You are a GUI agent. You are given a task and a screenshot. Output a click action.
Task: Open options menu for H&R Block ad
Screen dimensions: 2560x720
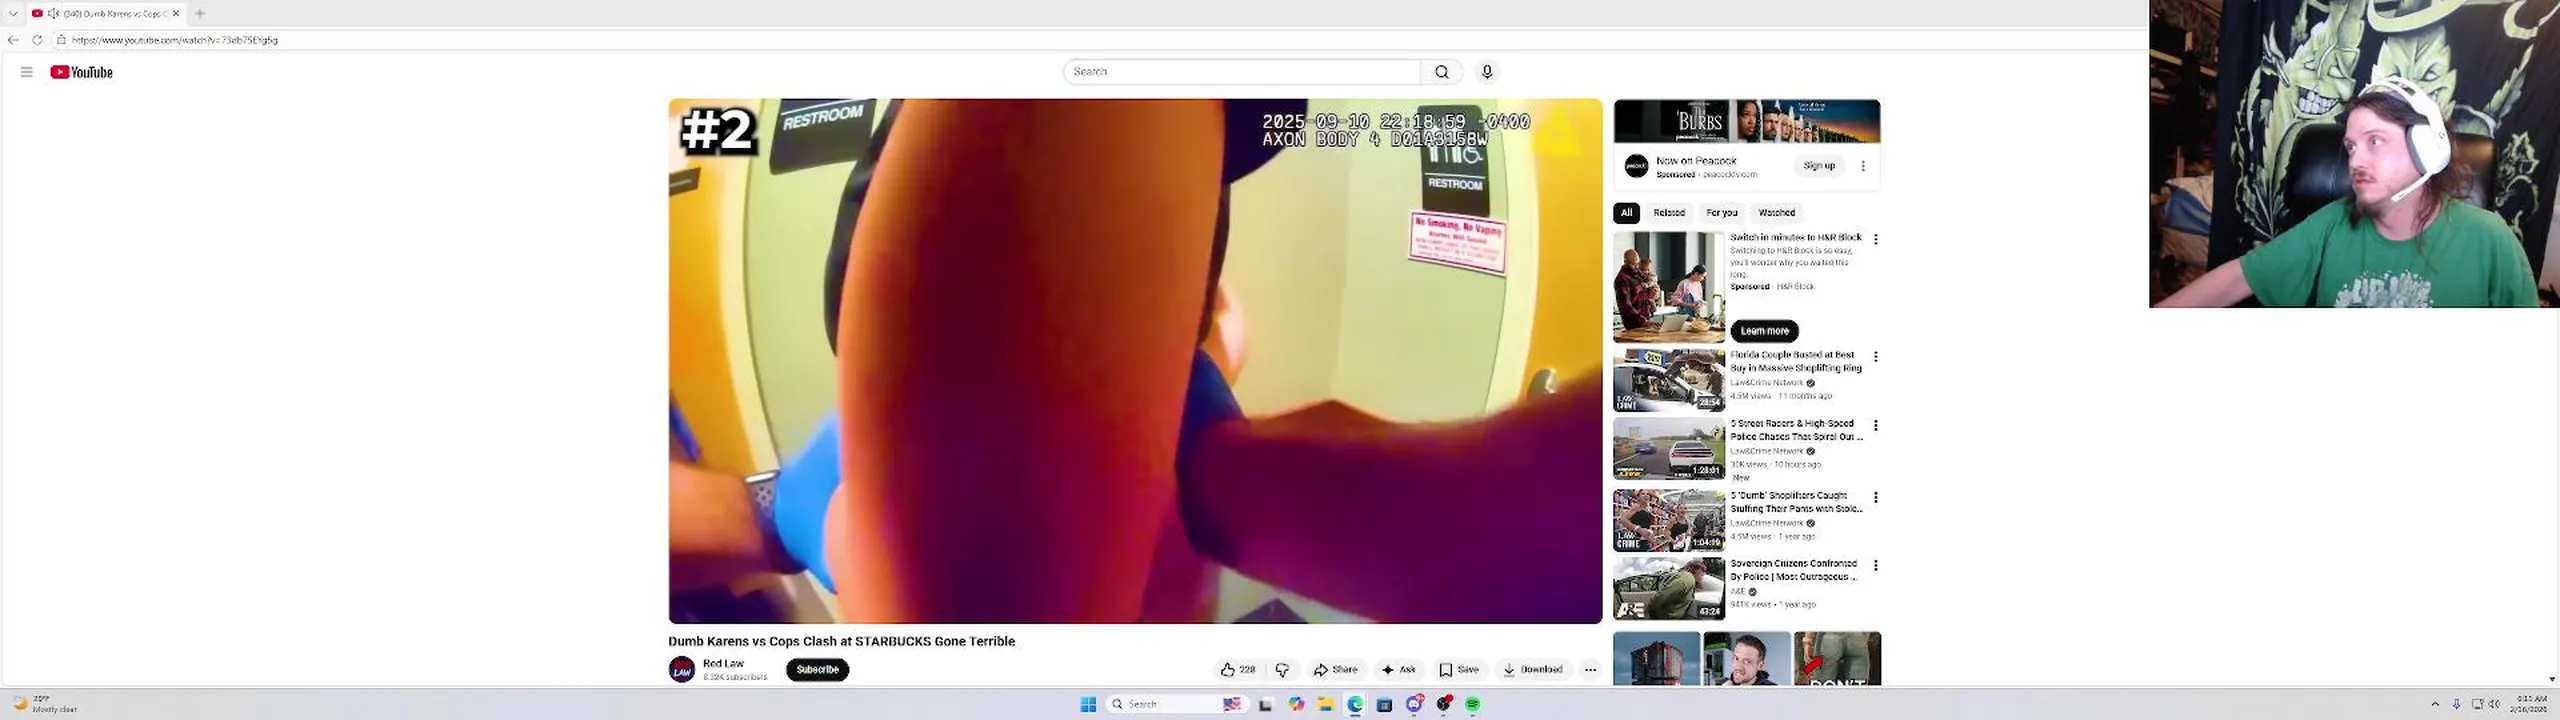point(1876,239)
